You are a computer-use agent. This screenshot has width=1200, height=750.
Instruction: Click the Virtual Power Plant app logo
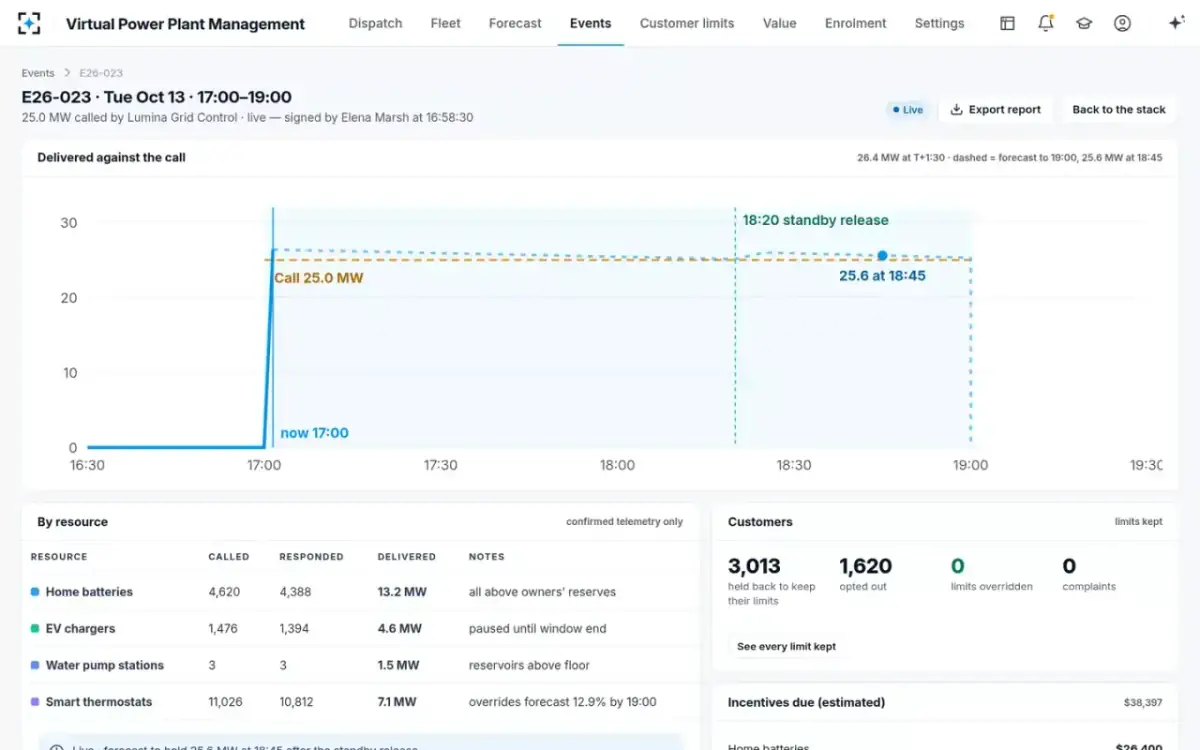click(30, 23)
